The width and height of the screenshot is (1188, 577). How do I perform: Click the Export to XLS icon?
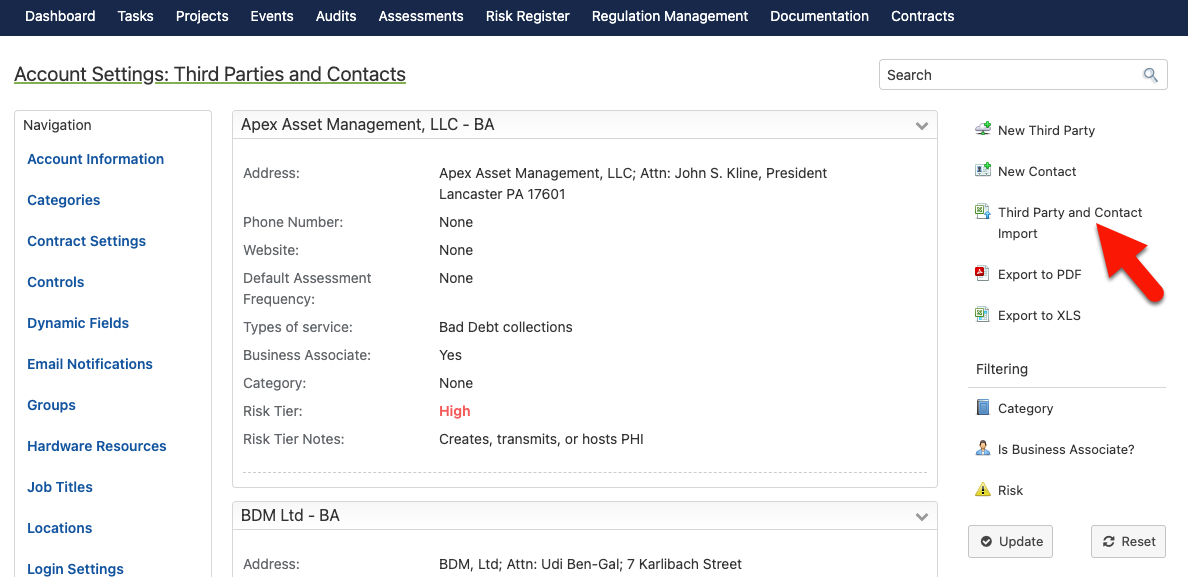pyautogui.click(x=983, y=314)
